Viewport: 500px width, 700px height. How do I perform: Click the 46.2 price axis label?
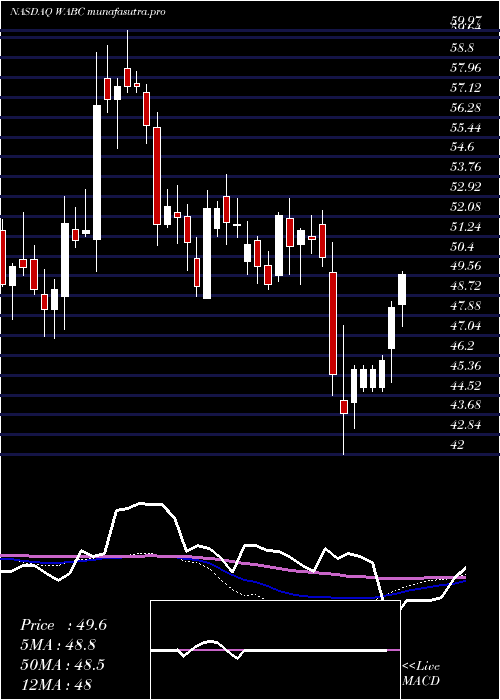pyautogui.click(x=462, y=346)
